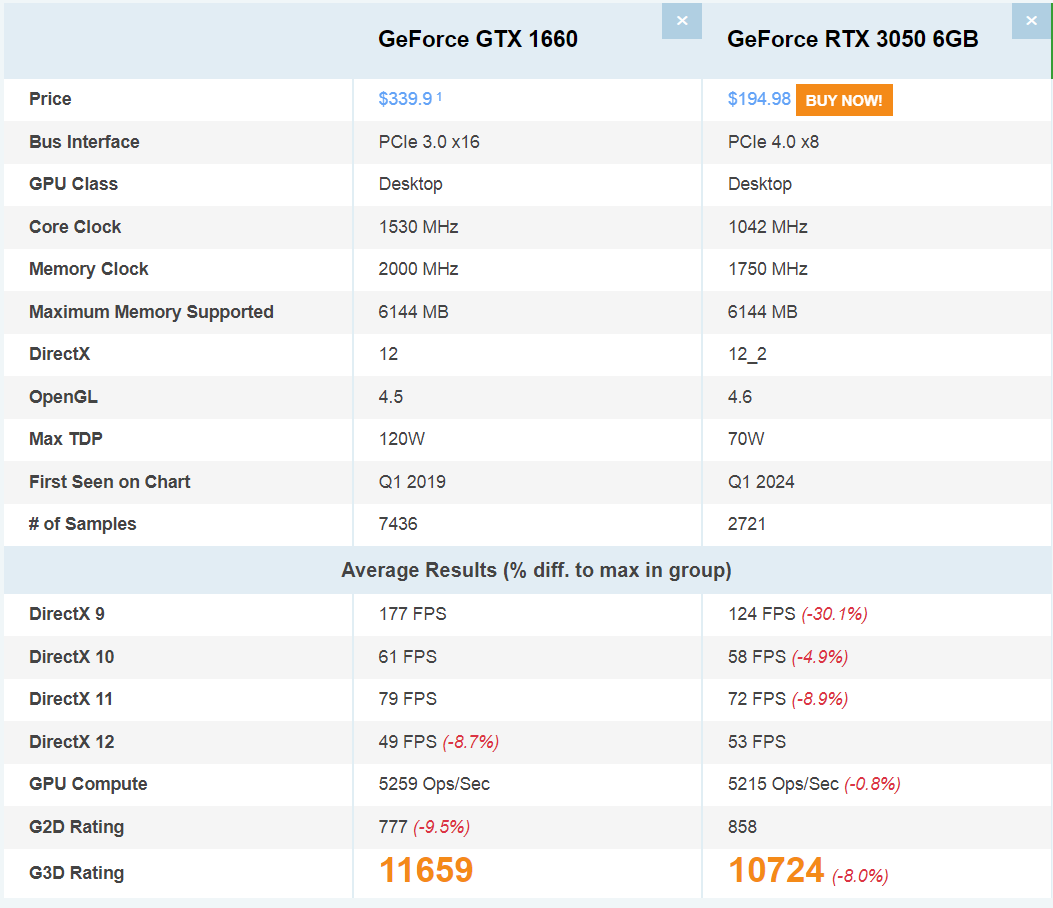The image size is (1053, 908).
Task: Select the 58 FPS DirectX 10 result
Action: (757, 657)
